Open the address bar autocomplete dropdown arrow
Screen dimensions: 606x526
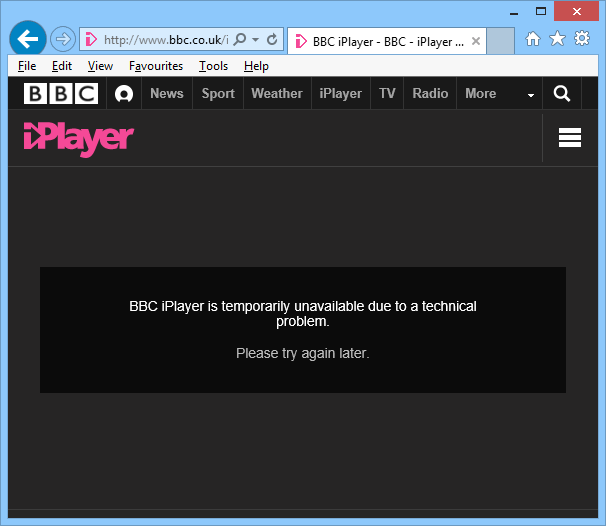click(255, 39)
